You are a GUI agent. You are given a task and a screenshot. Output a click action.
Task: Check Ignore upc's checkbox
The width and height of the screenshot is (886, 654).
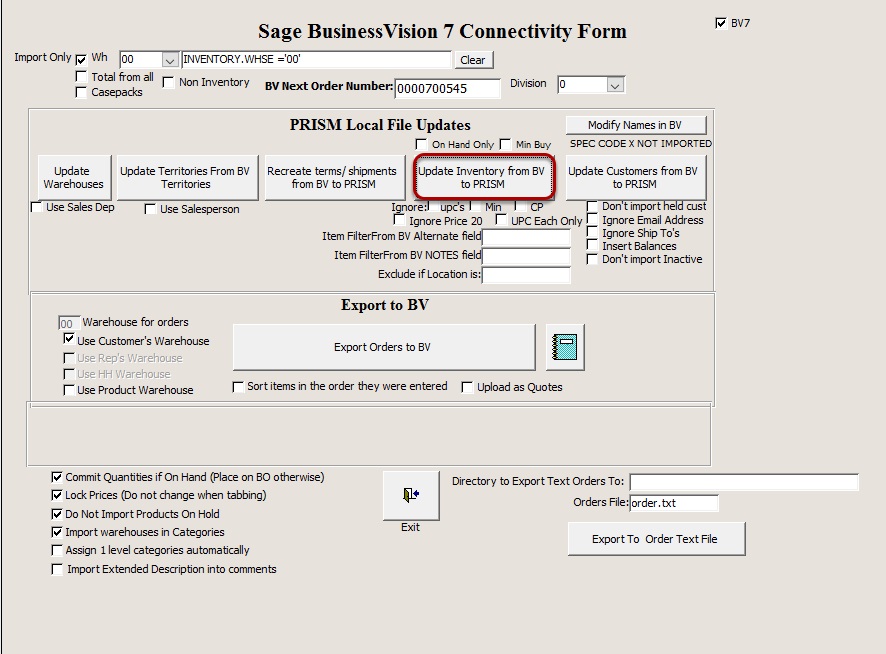pos(432,207)
